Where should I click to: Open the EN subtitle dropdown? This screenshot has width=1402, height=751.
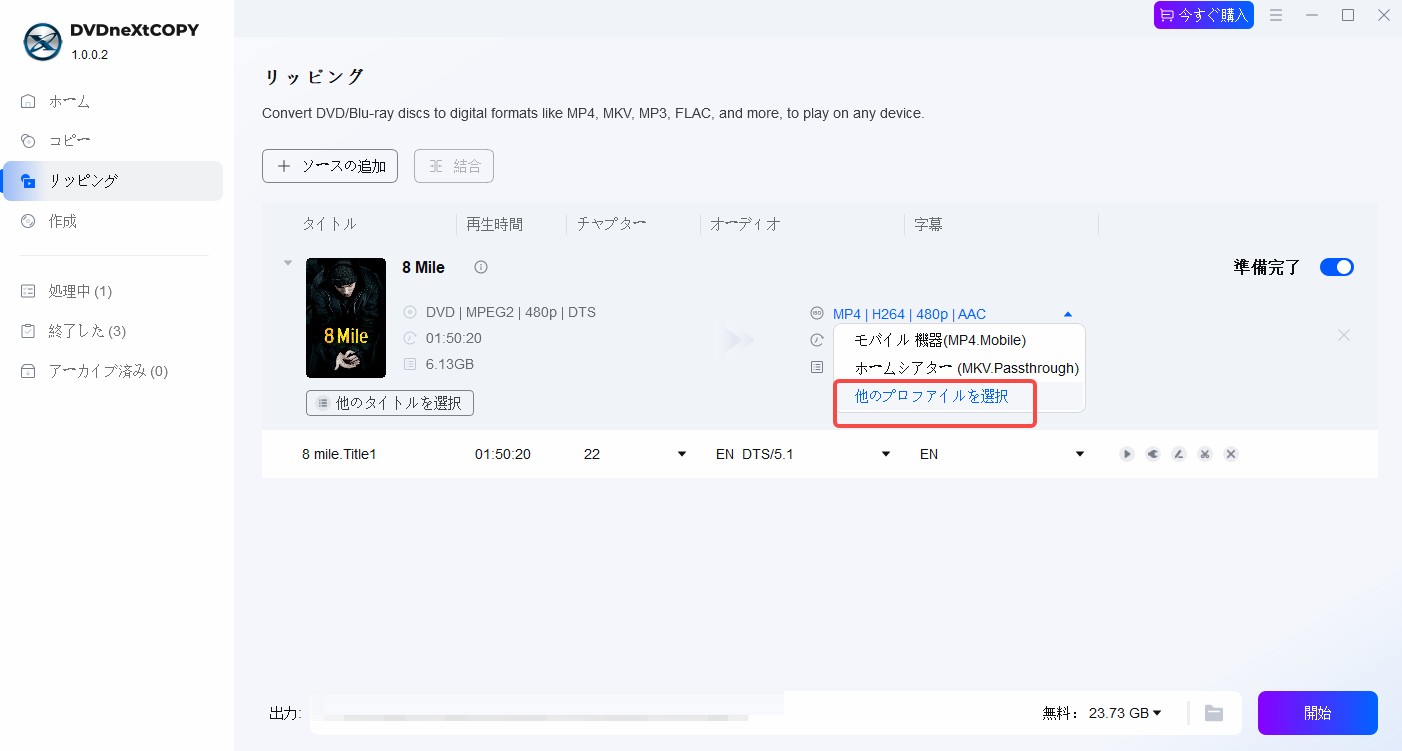pyautogui.click(x=1002, y=454)
